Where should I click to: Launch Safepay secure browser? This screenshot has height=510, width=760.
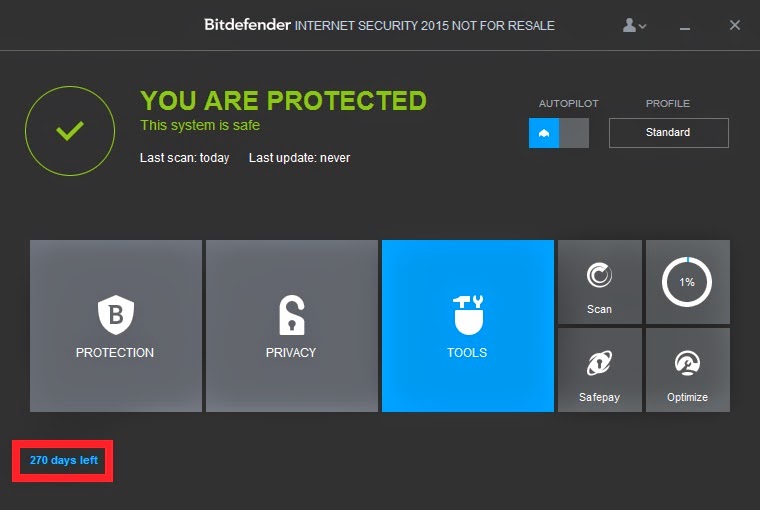(600, 370)
